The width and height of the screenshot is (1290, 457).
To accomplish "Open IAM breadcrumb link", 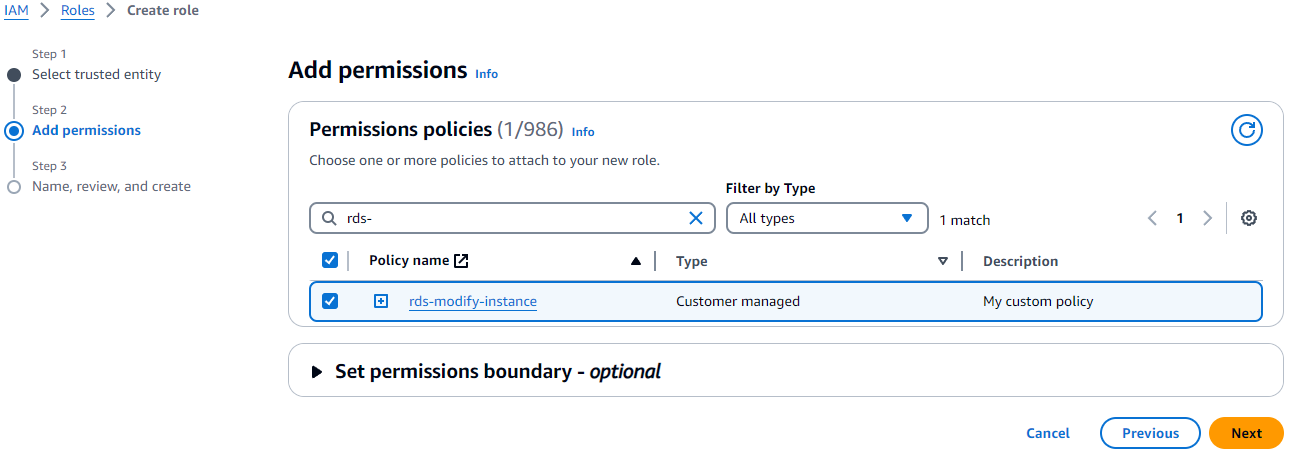I will coord(16,11).
